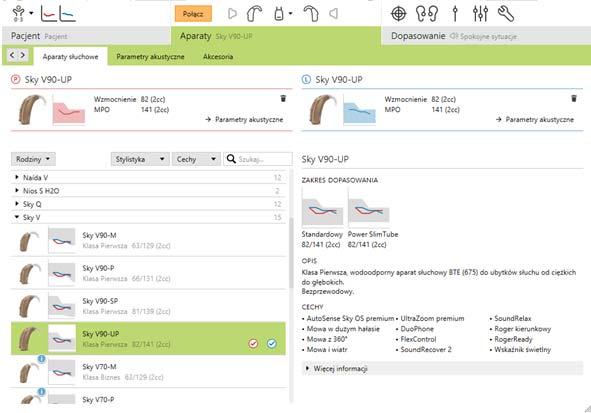Open right-side Parametry akustyczne link

pyautogui.click(x=244, y=119)
